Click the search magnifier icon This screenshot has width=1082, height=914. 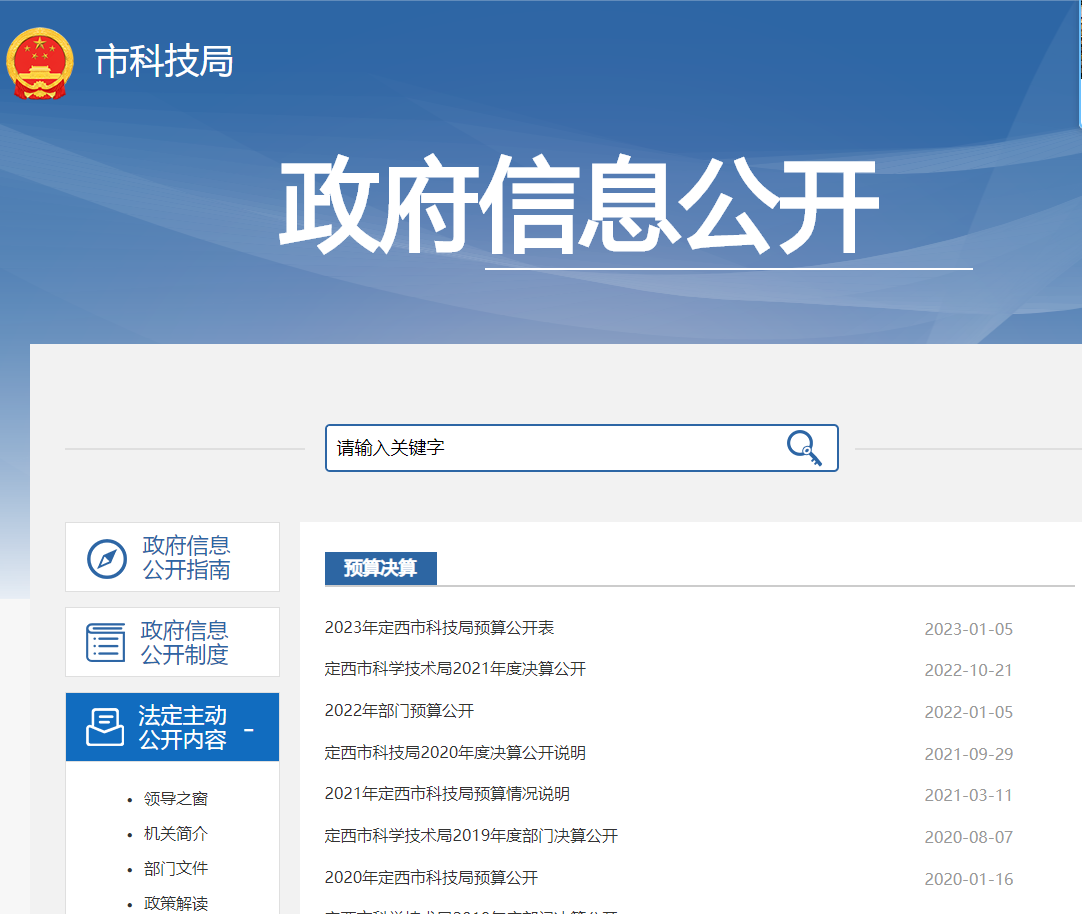[806, 448]
